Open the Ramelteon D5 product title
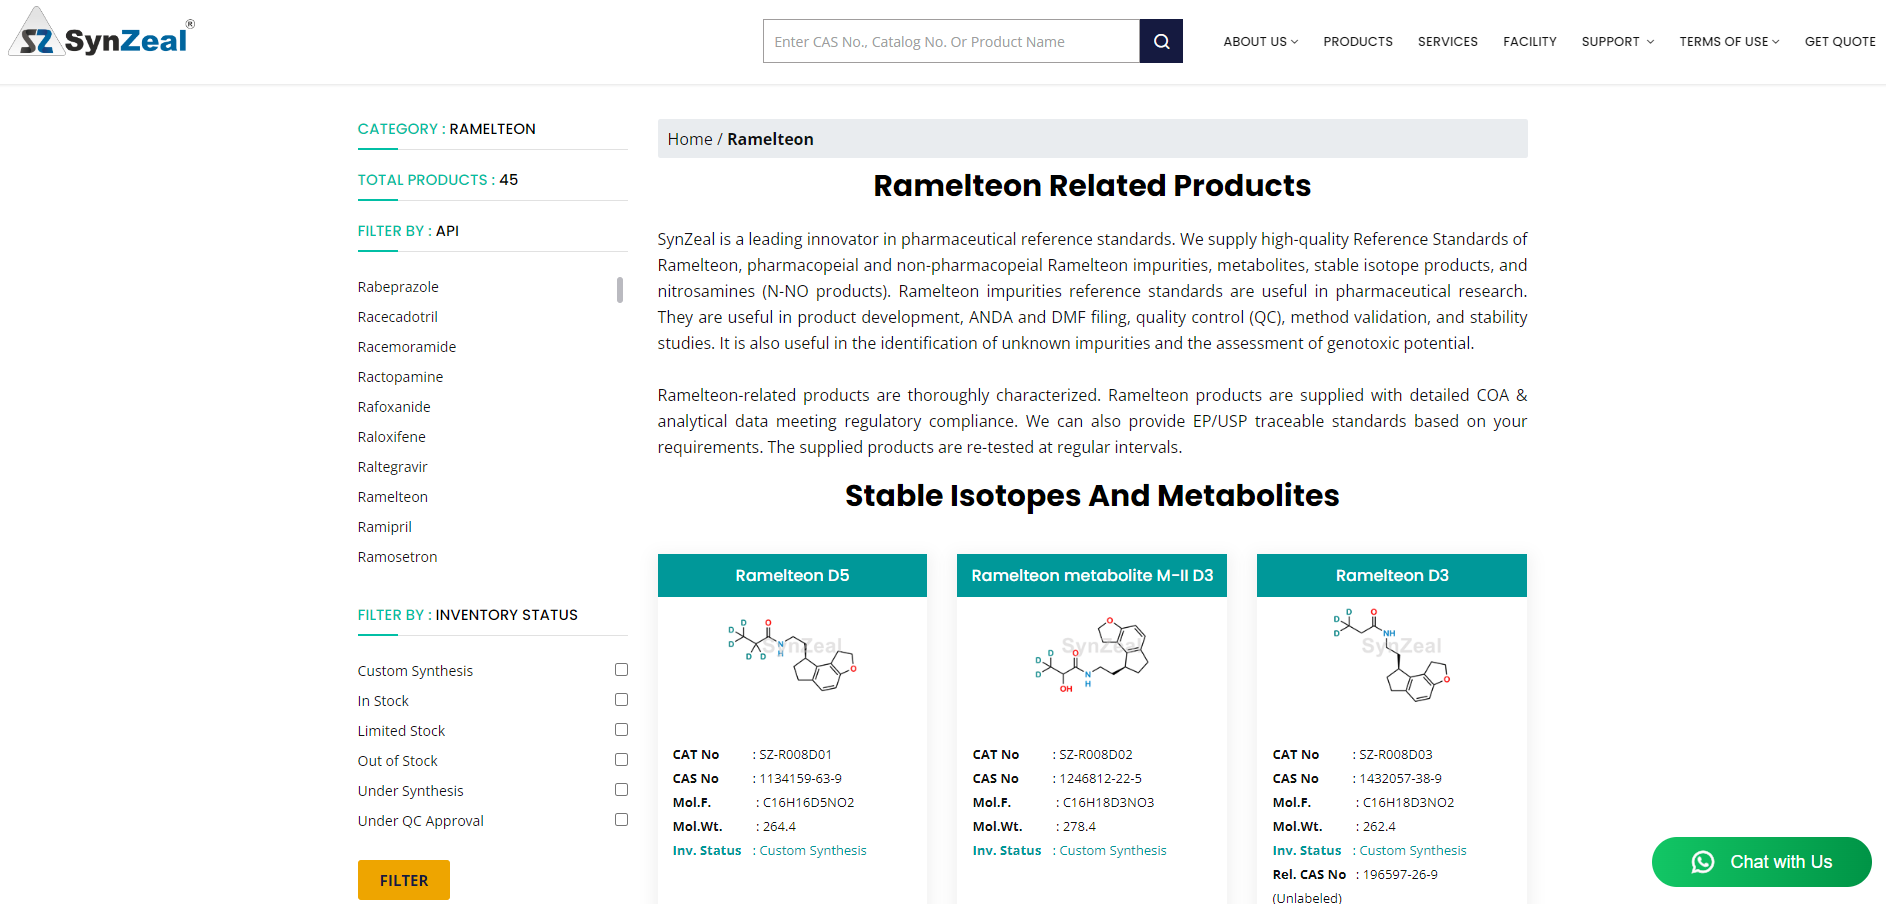1886x904 pixels. click(792, 575)
